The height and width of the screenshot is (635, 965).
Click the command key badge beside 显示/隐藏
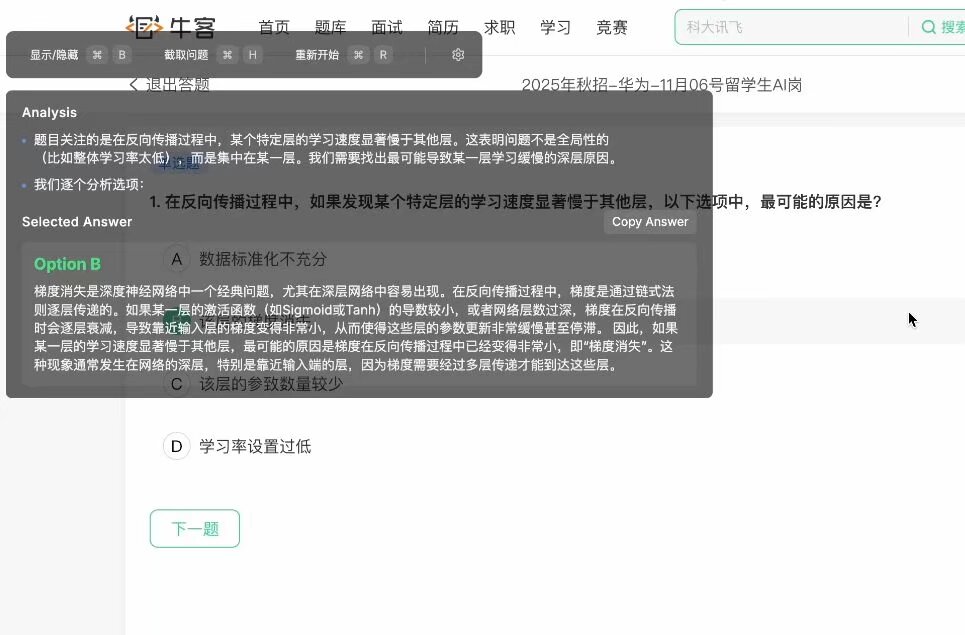(97, 55)
